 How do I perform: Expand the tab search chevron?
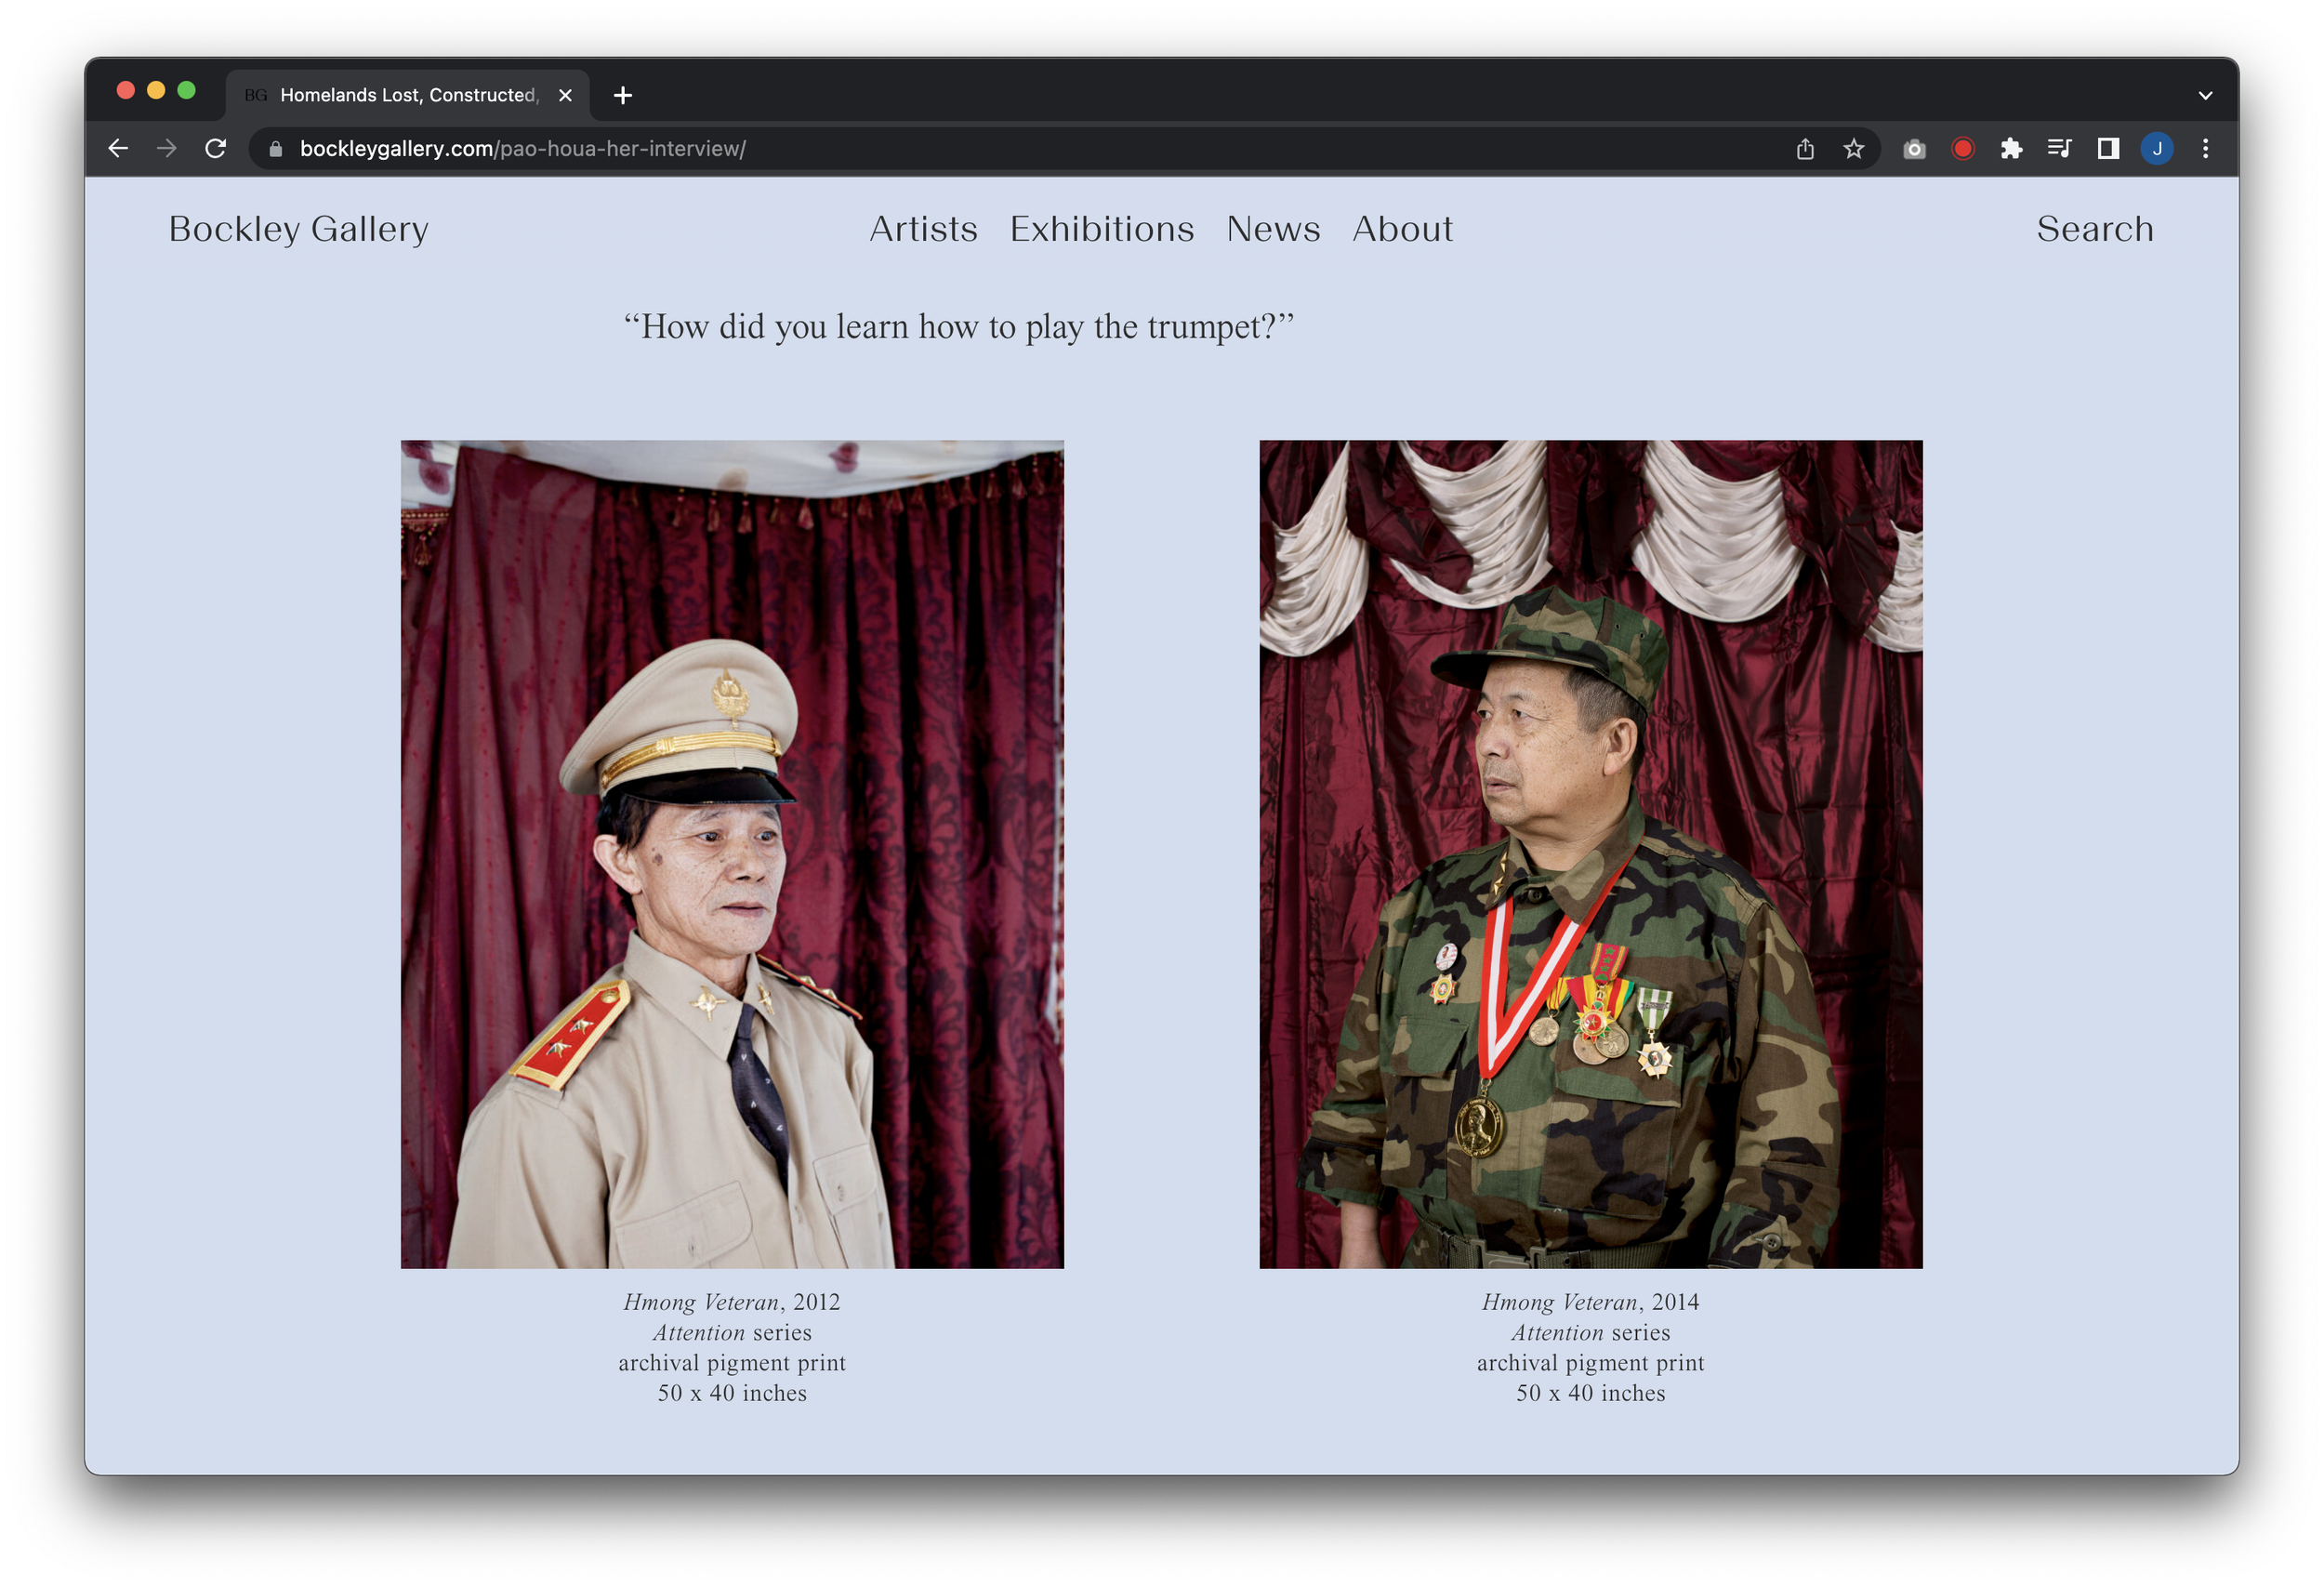click(2205, 96)
